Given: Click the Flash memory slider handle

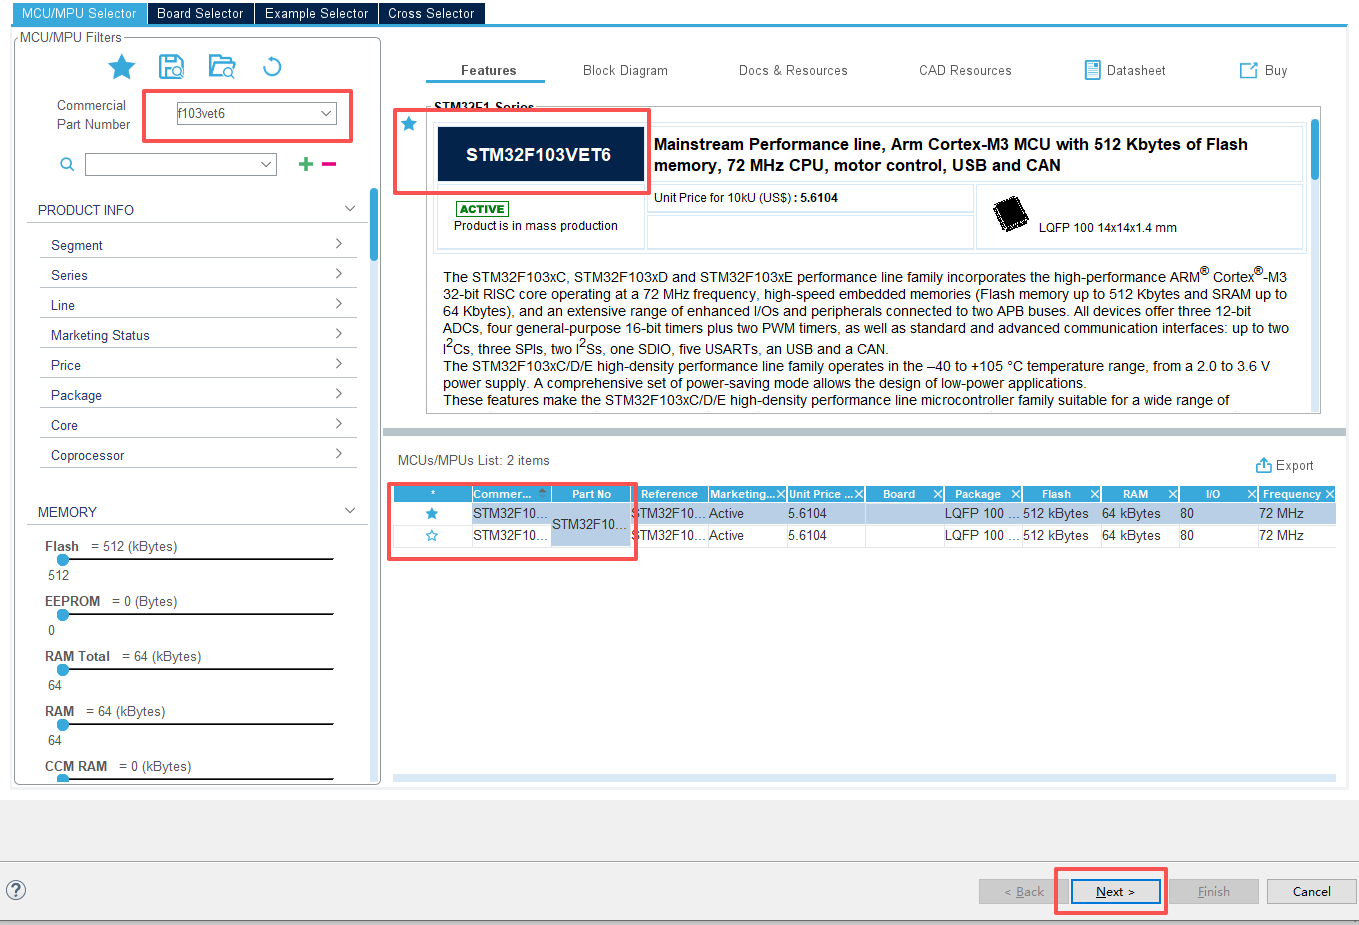Looking at the screenshot, I should point(63,560).
